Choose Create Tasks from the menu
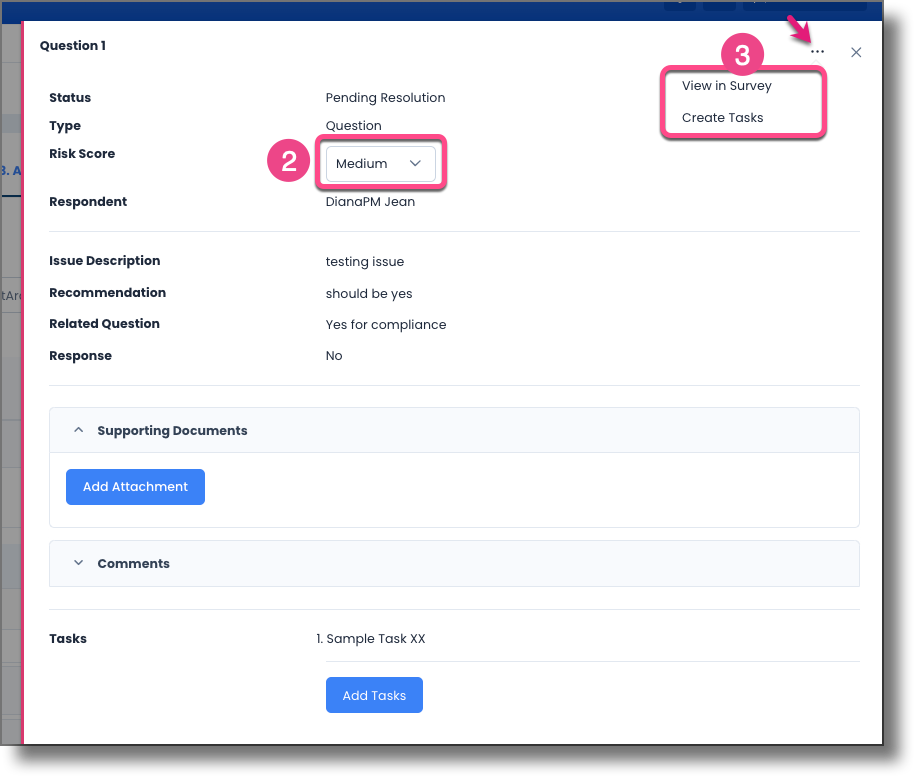 click(722, 118)
